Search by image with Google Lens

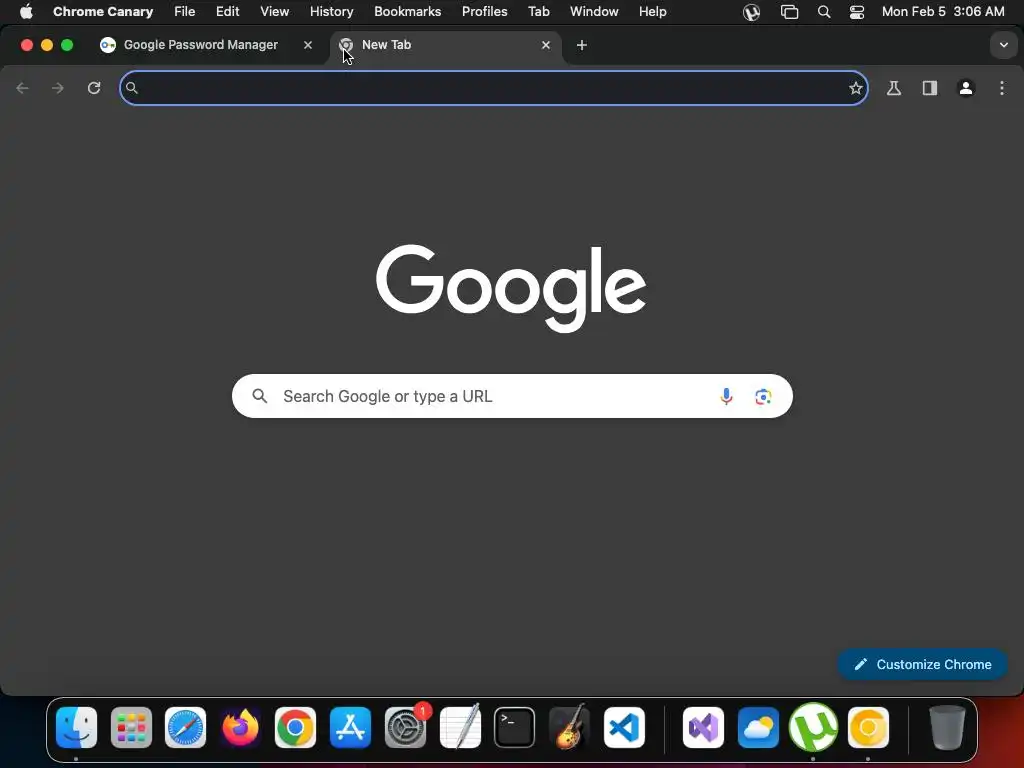[763, 396]
